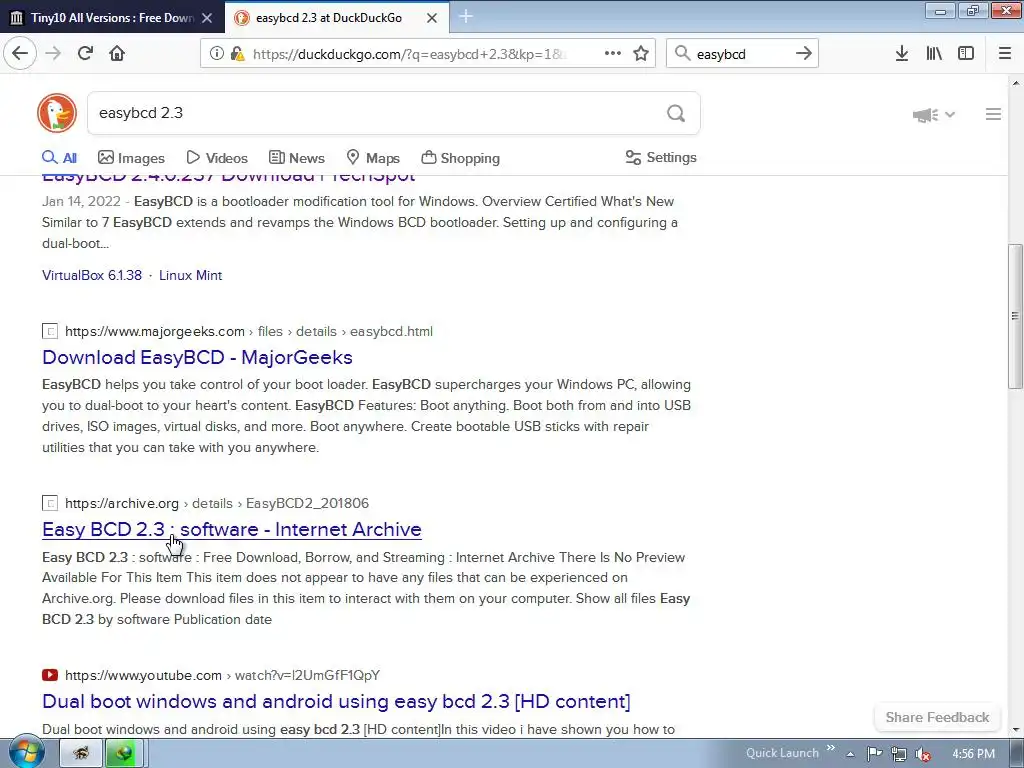Screen dimensions: 1024x768
Task: Open the DuckDuckGo side menu icon
Action: coord(993,114)
